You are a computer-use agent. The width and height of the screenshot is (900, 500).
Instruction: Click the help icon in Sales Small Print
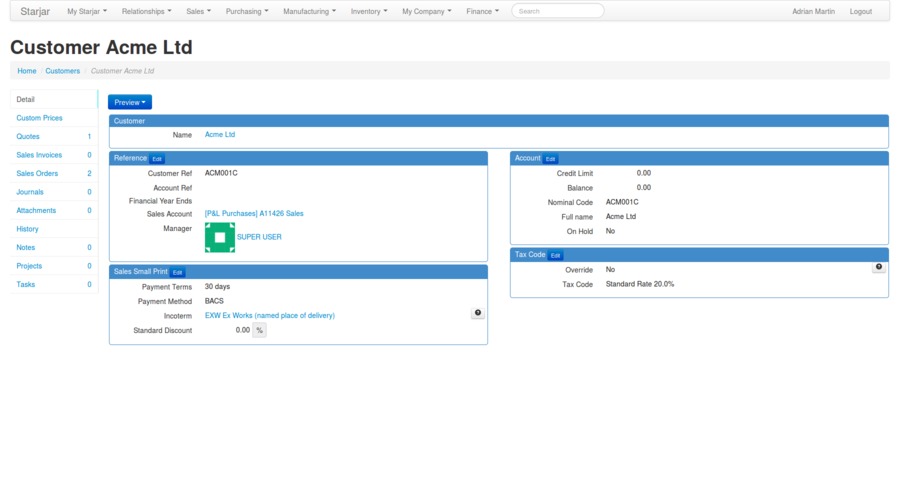point(478,313)
